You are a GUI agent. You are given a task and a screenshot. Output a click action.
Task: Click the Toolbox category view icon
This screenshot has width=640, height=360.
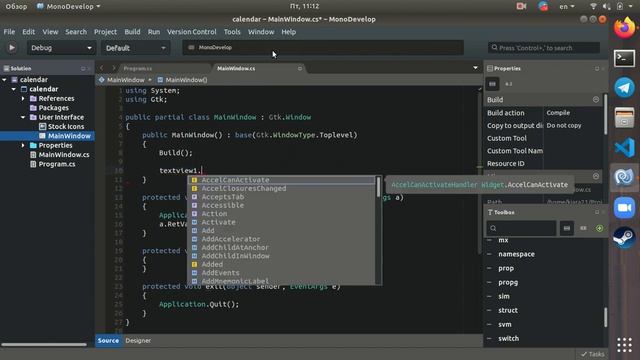click(x=567, y=228)
